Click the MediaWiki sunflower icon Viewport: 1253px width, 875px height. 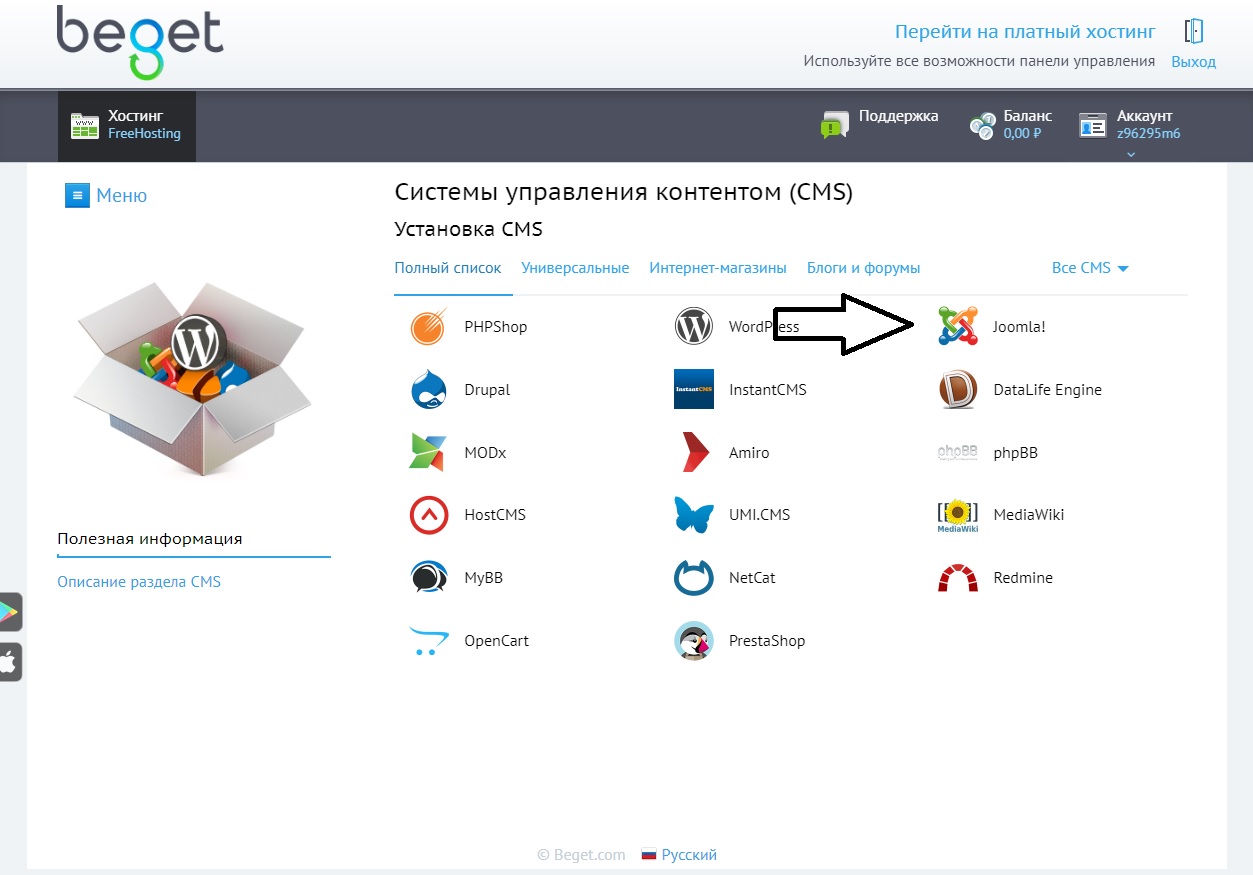click(x=958, y=515)
